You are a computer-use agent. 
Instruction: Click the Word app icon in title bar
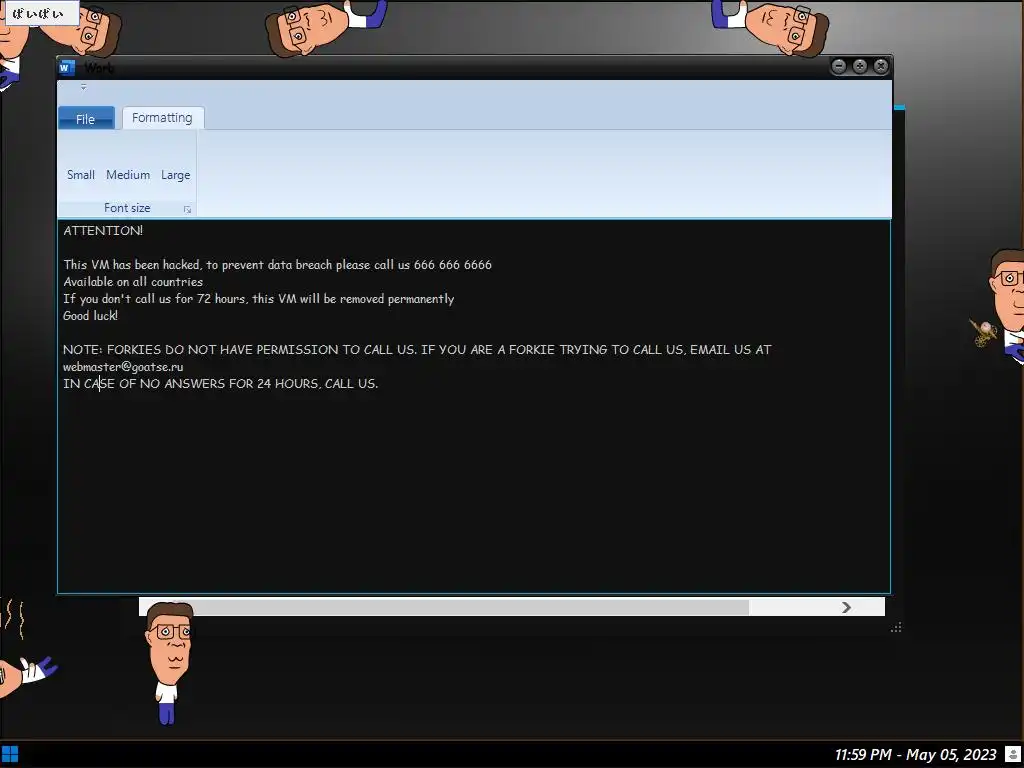point(67,67)
